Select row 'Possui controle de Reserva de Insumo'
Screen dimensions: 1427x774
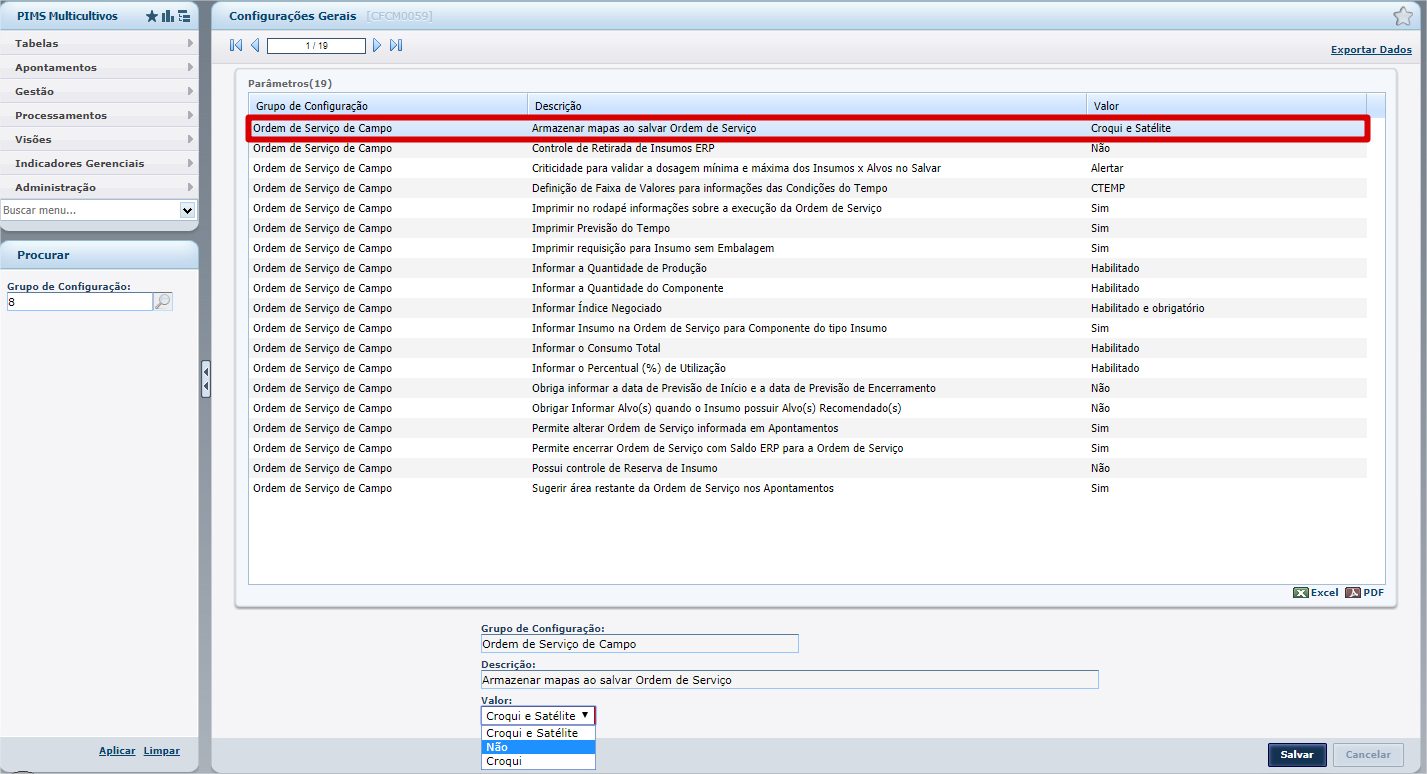[x=807, y=468]
